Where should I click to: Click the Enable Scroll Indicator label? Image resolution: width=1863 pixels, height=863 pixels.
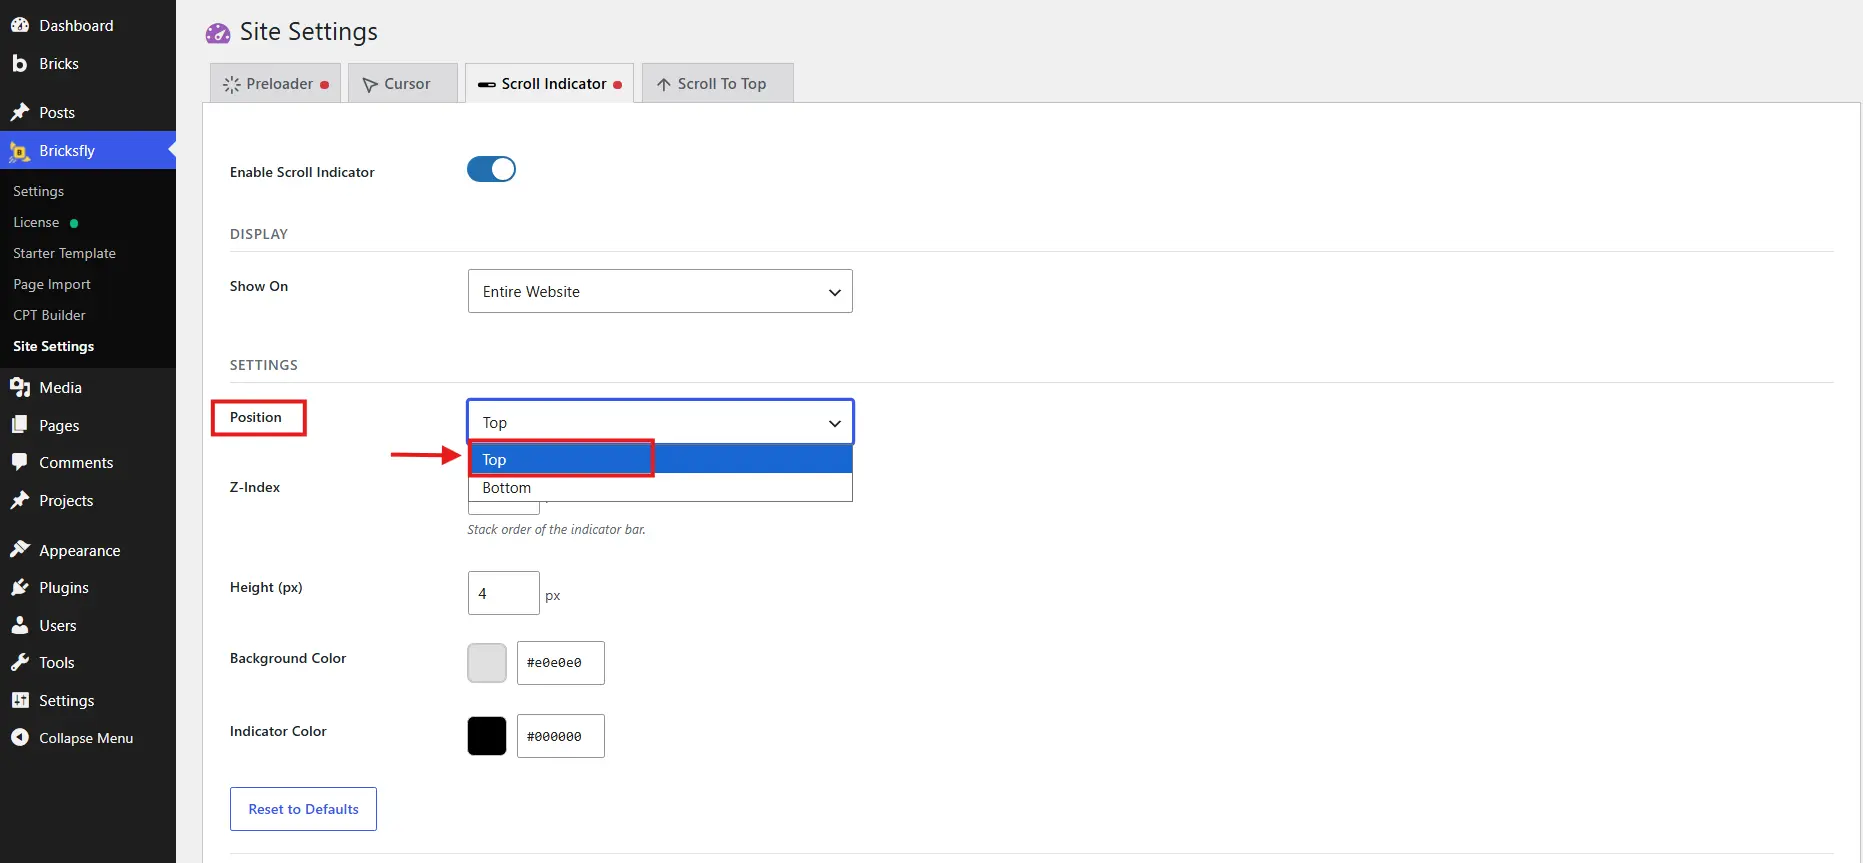click(x=302, y=172)
